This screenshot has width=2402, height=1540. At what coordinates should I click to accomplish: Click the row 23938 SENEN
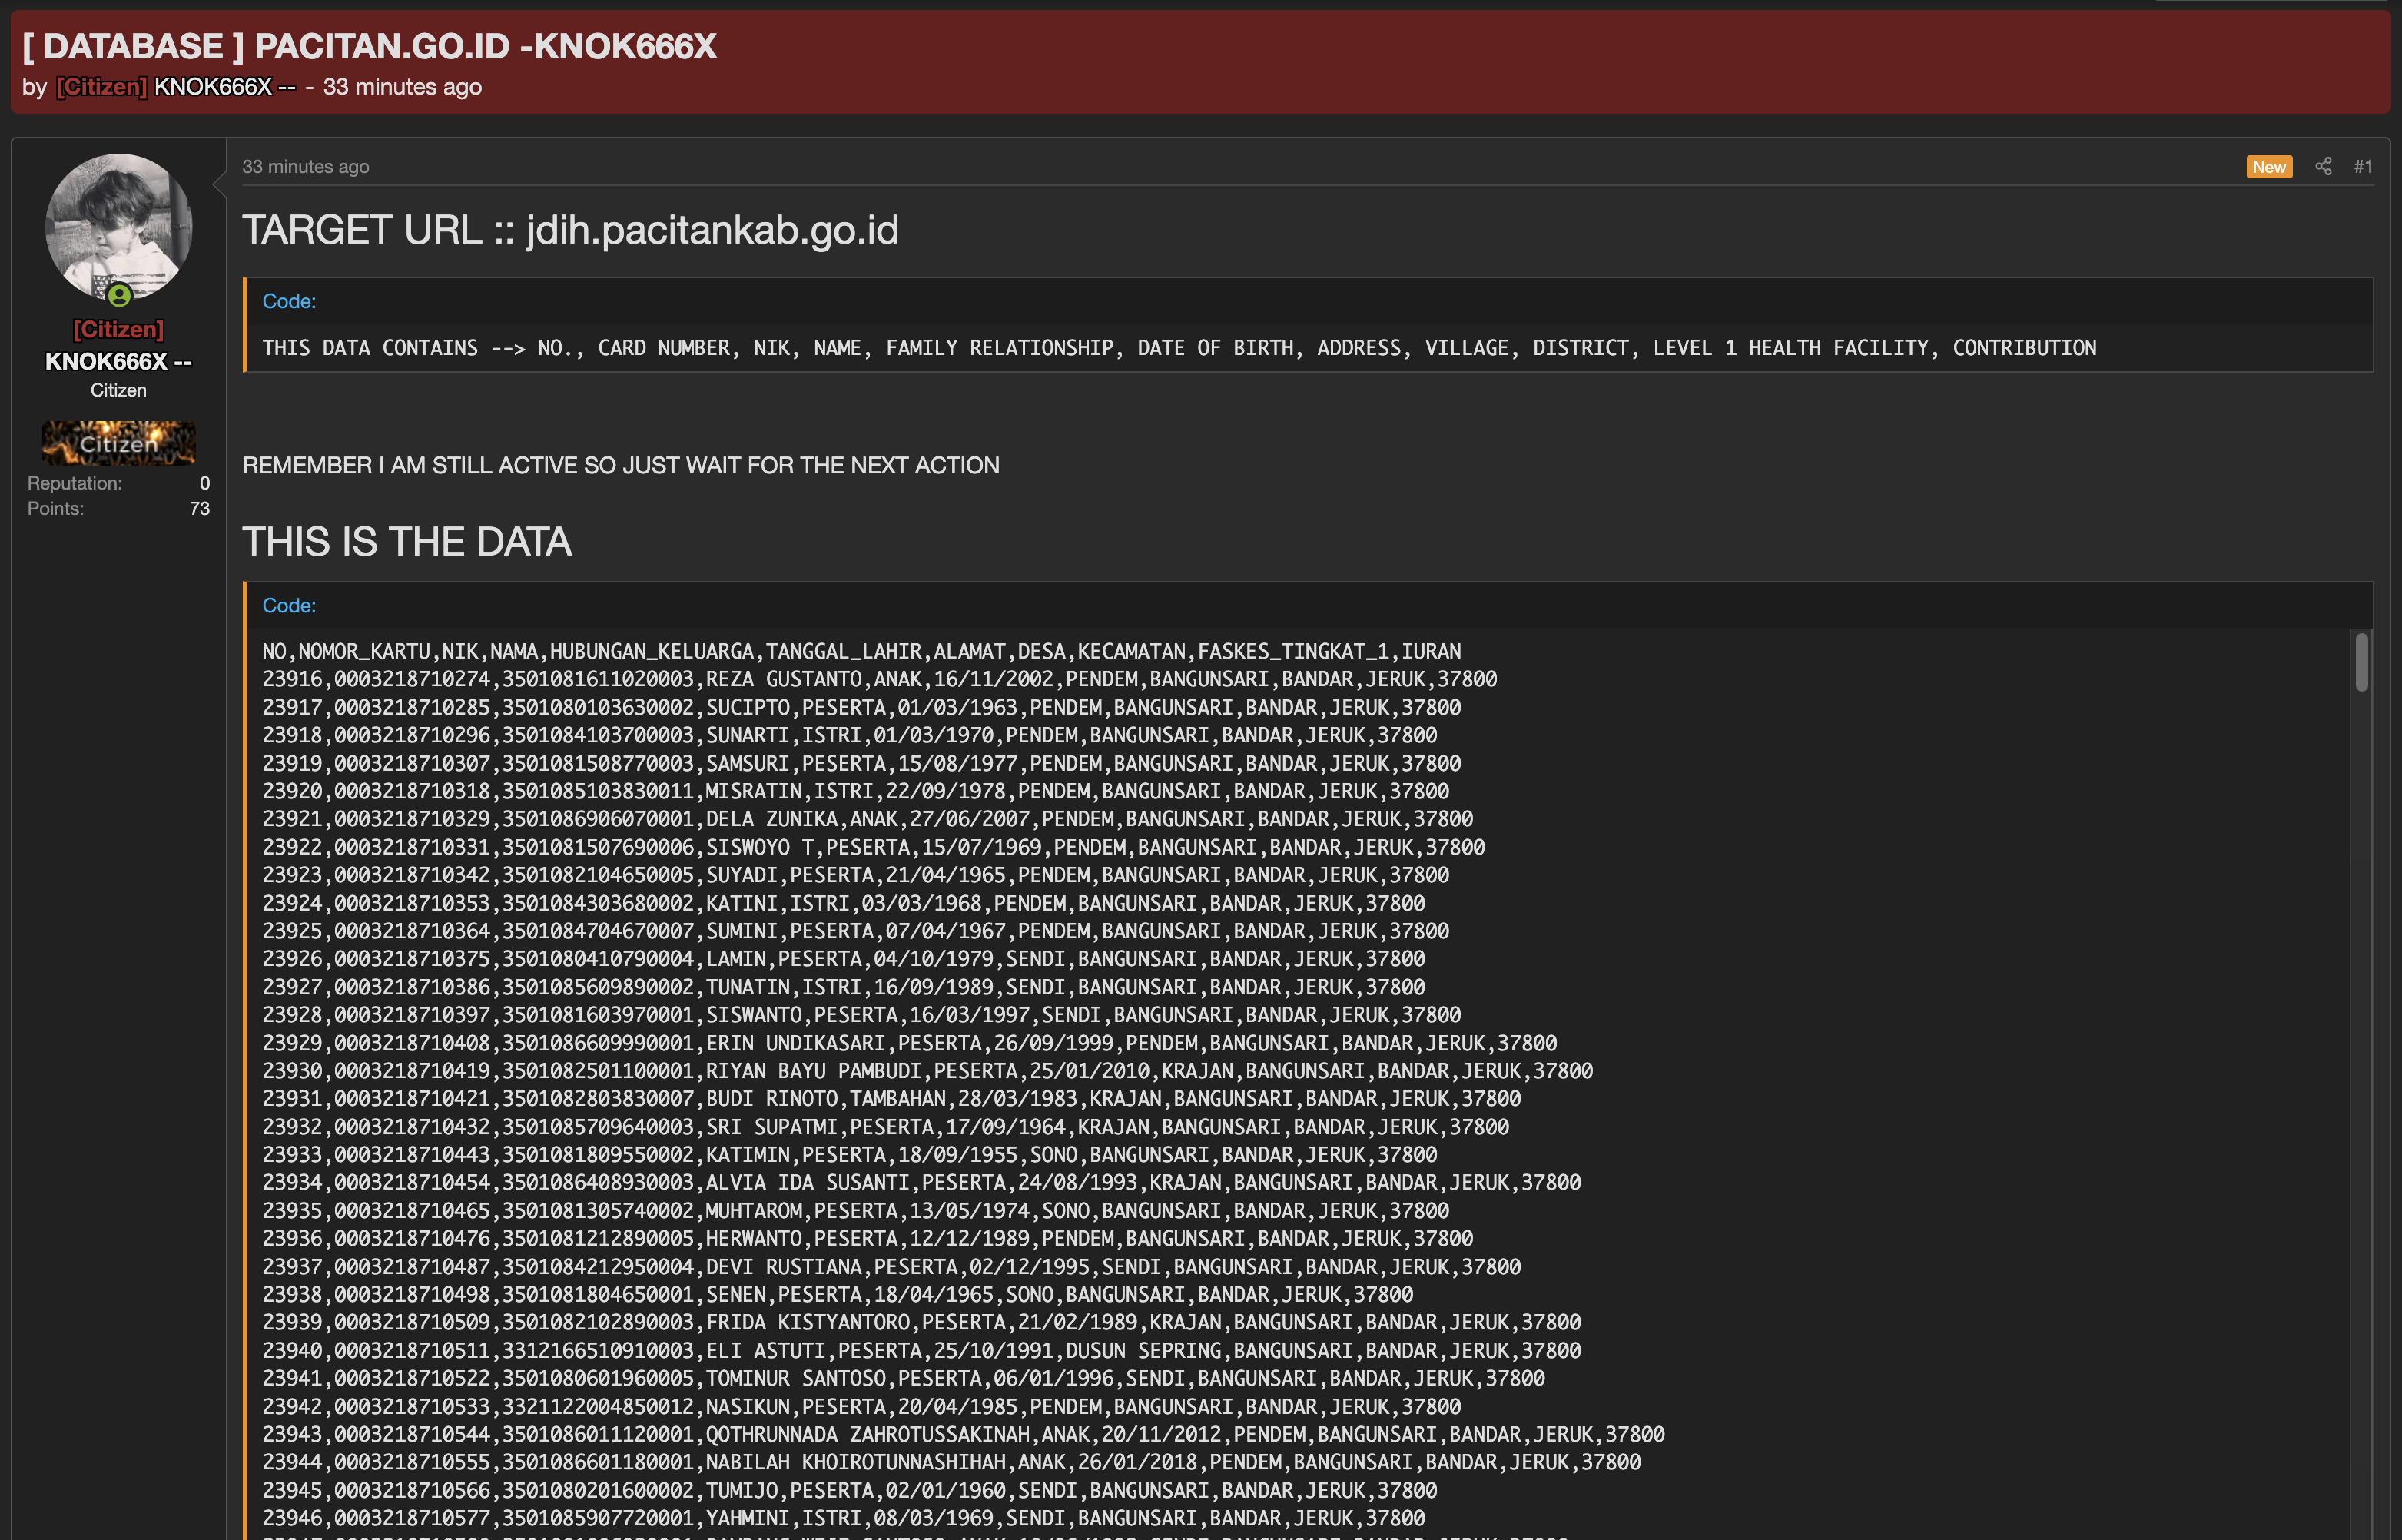[837, 1295]
